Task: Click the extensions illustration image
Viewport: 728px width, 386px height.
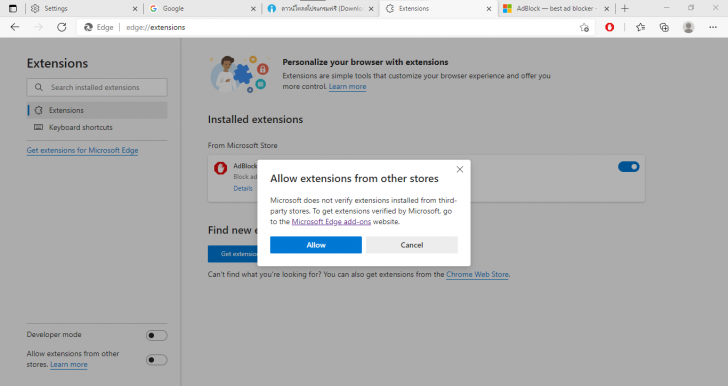Action: coord(240,74)
